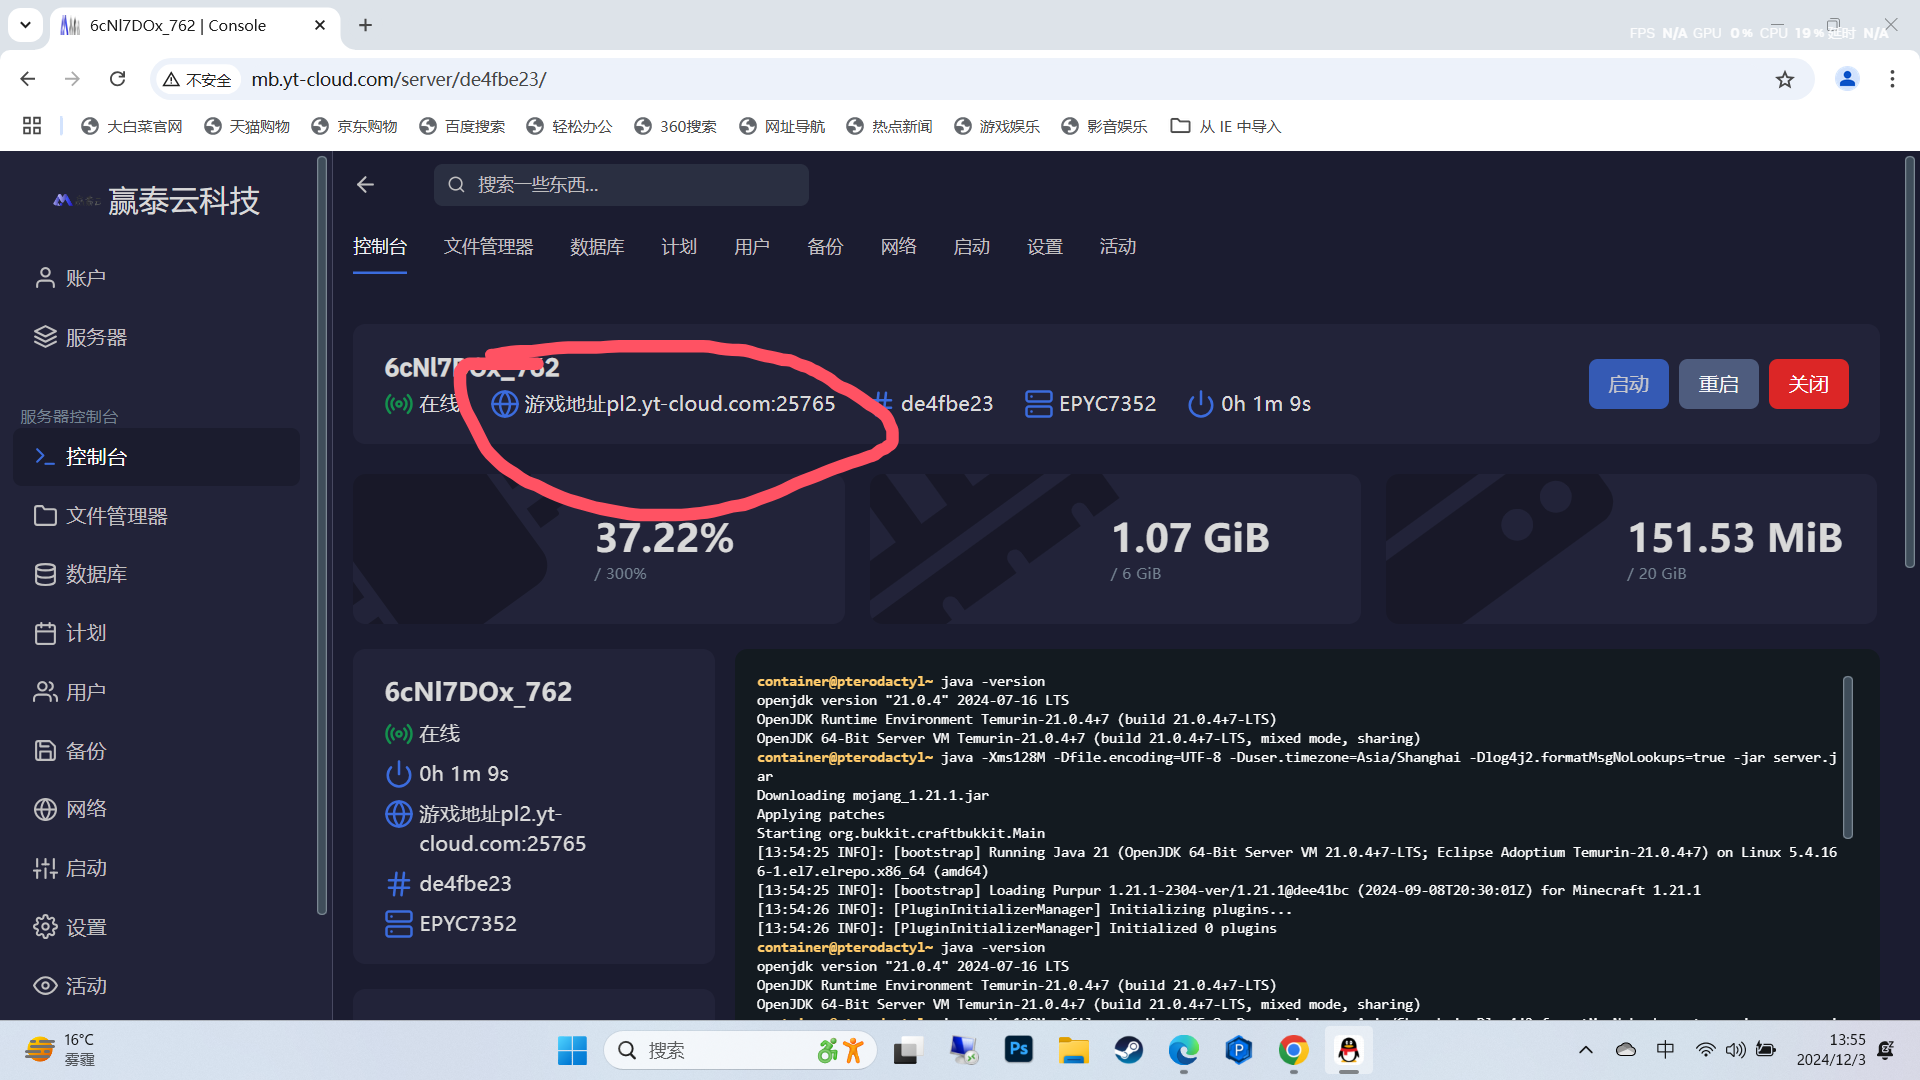Click the search magnifier icon in panel
The height and width of the screenshot is (1080, 1920).
click(x=456, y=185)
